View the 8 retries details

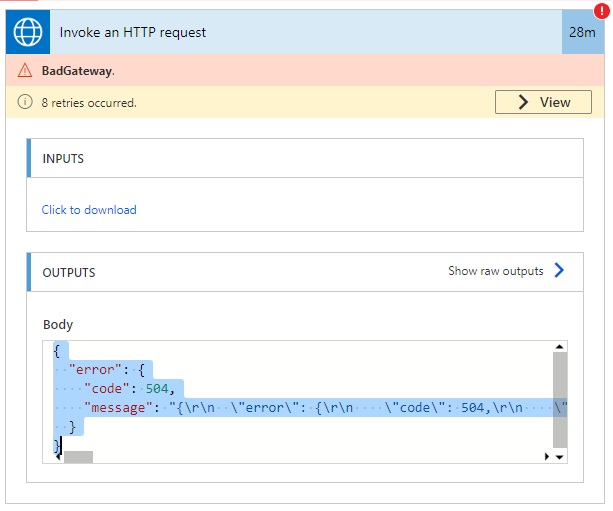click(x=543, y=102)
